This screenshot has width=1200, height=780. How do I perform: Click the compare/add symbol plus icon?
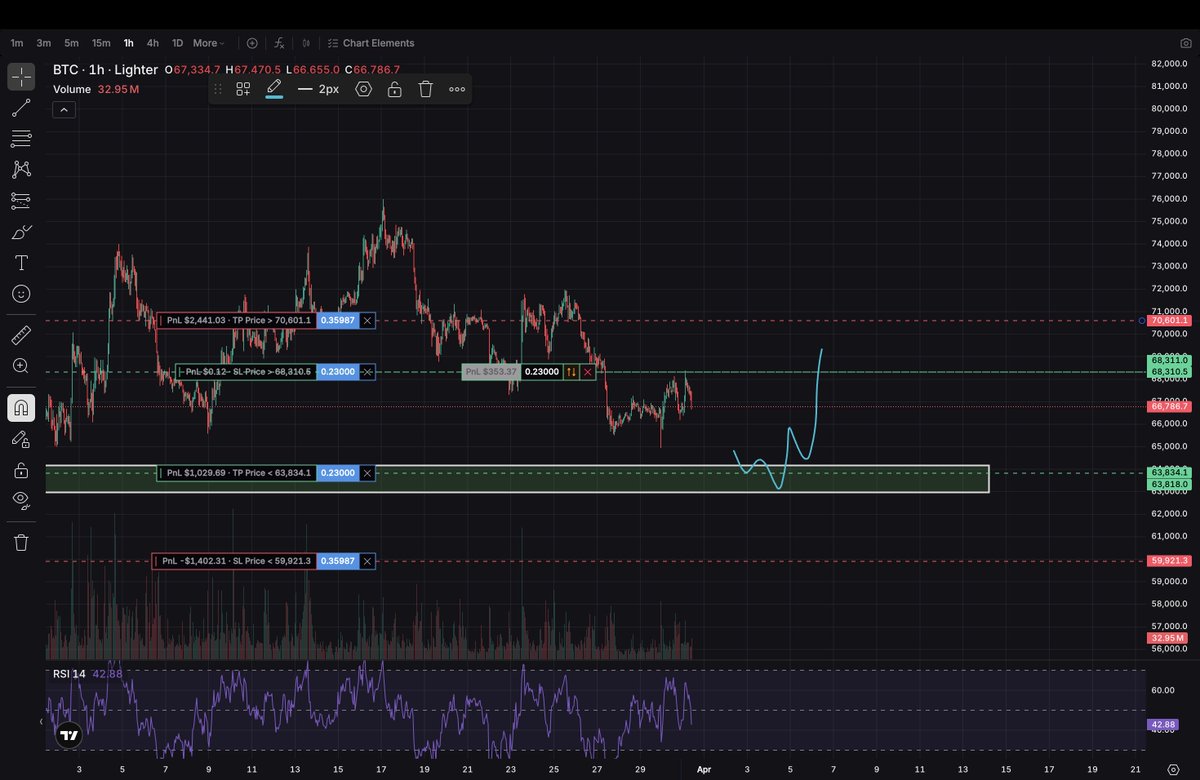252,43
